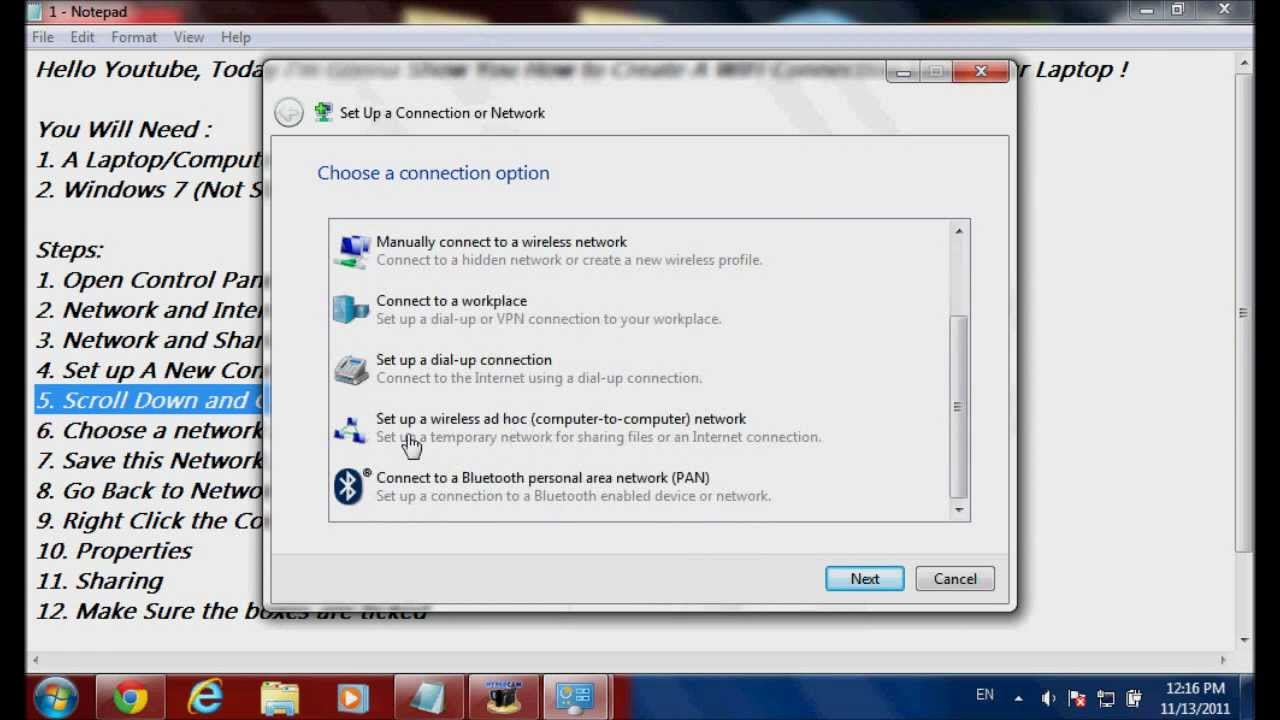The image size is (1280, 720).
Task: Click the '11. Sharing' line in Notepad
Action: click(x=99, y=581)
